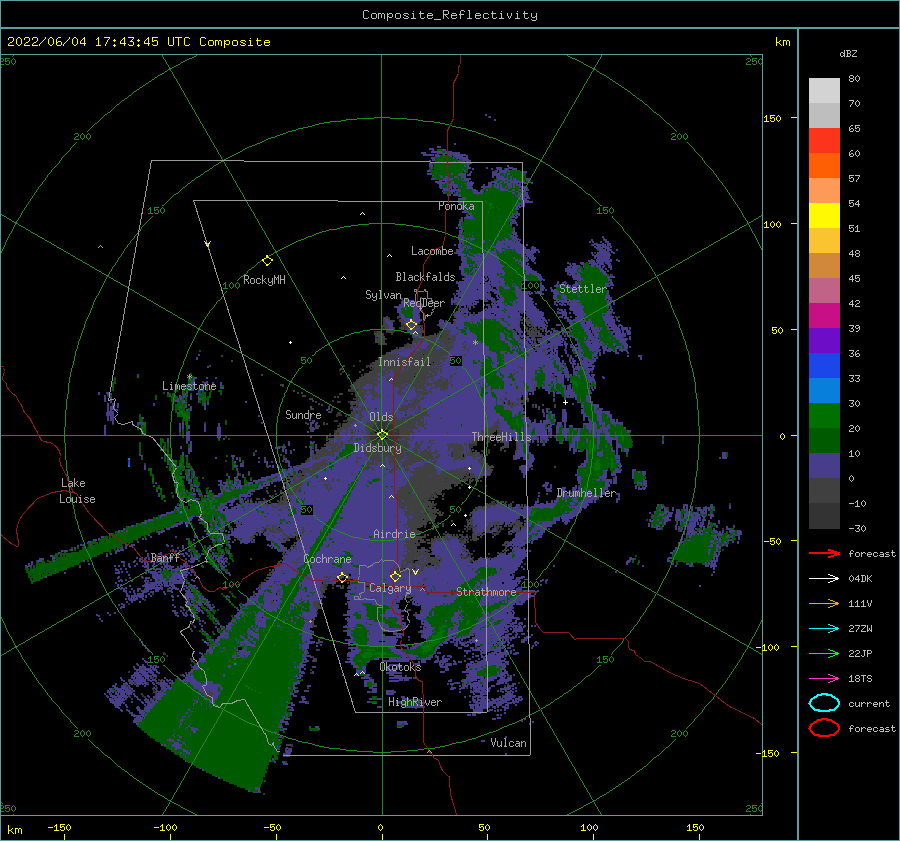Click the magenta 18TS arrow icon
The height and width of the screenshot is (841, 900).
pyautogui.click(x=824, y=679)
